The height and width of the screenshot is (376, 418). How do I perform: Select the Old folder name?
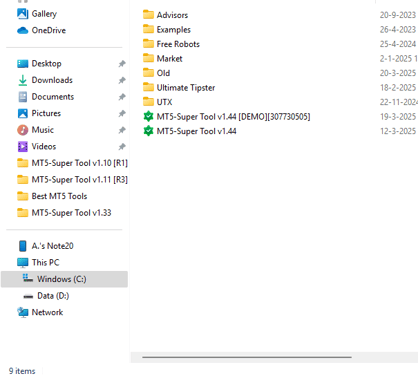click(163, 73)
